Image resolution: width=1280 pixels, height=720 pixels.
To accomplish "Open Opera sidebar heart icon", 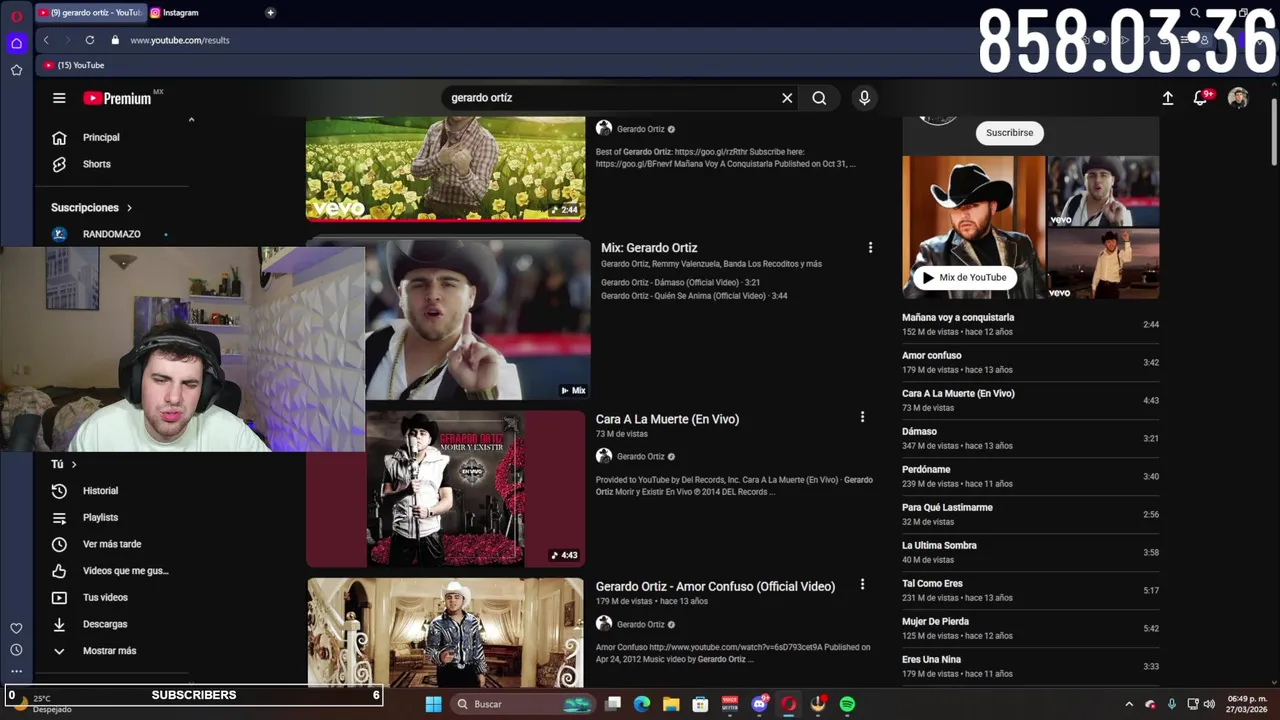I will 16,628.
